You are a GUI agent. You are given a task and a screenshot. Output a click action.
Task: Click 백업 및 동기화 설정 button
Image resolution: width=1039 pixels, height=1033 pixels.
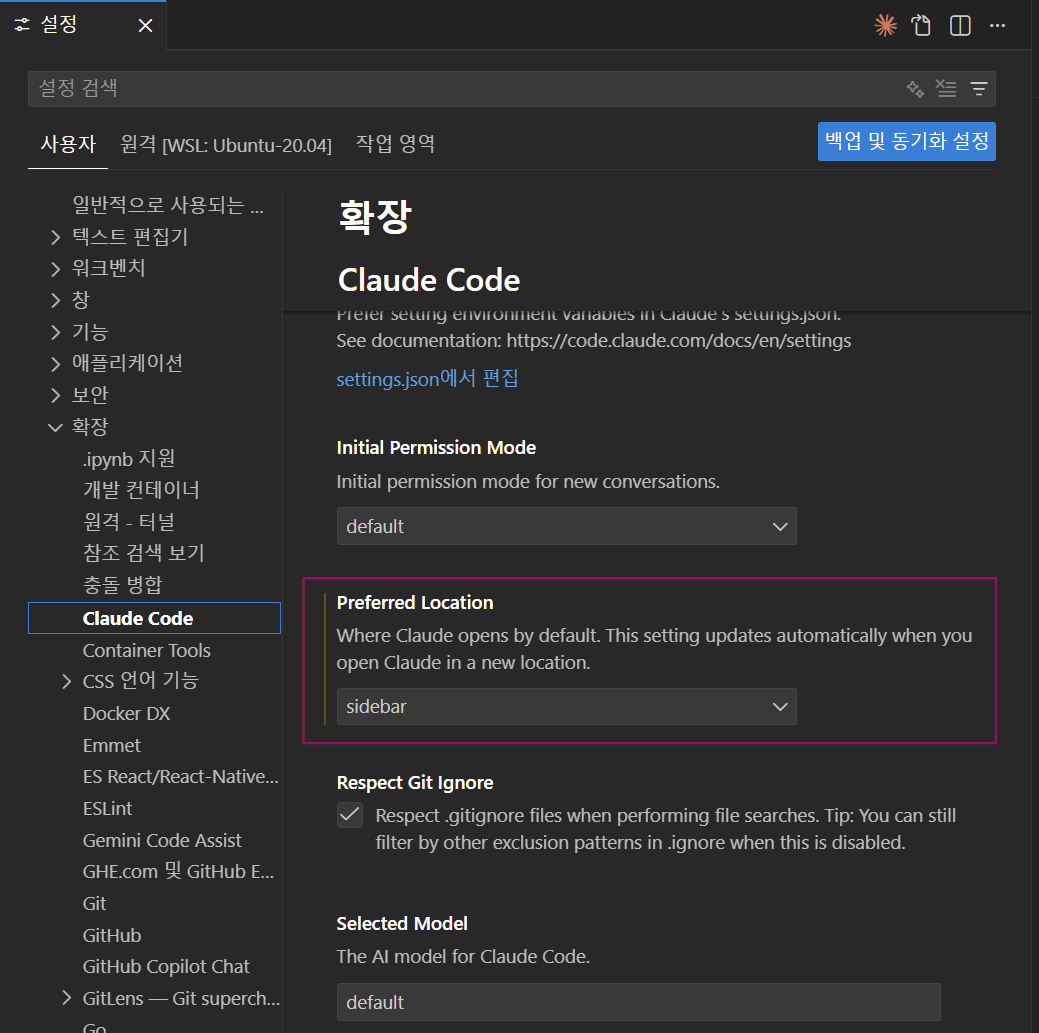(906, 141)
